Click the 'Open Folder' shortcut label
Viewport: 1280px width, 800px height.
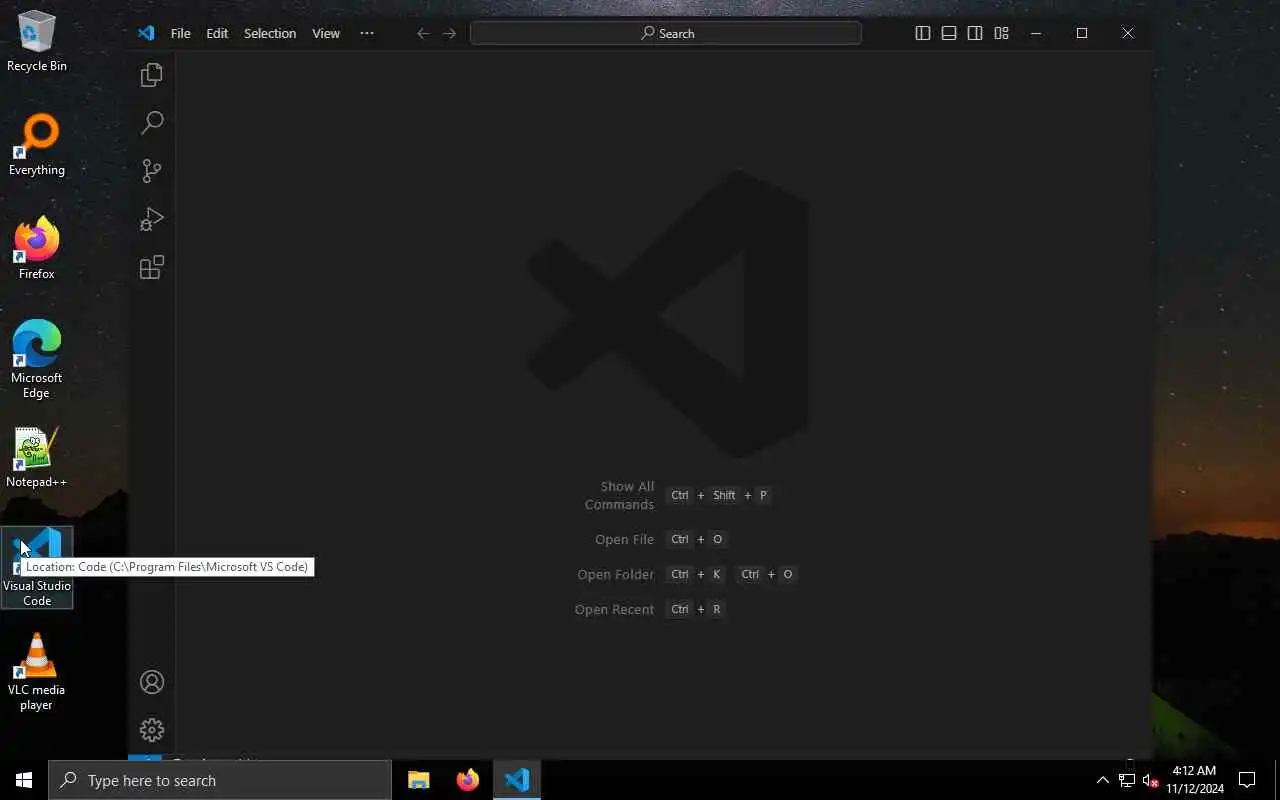pos(615,574)
